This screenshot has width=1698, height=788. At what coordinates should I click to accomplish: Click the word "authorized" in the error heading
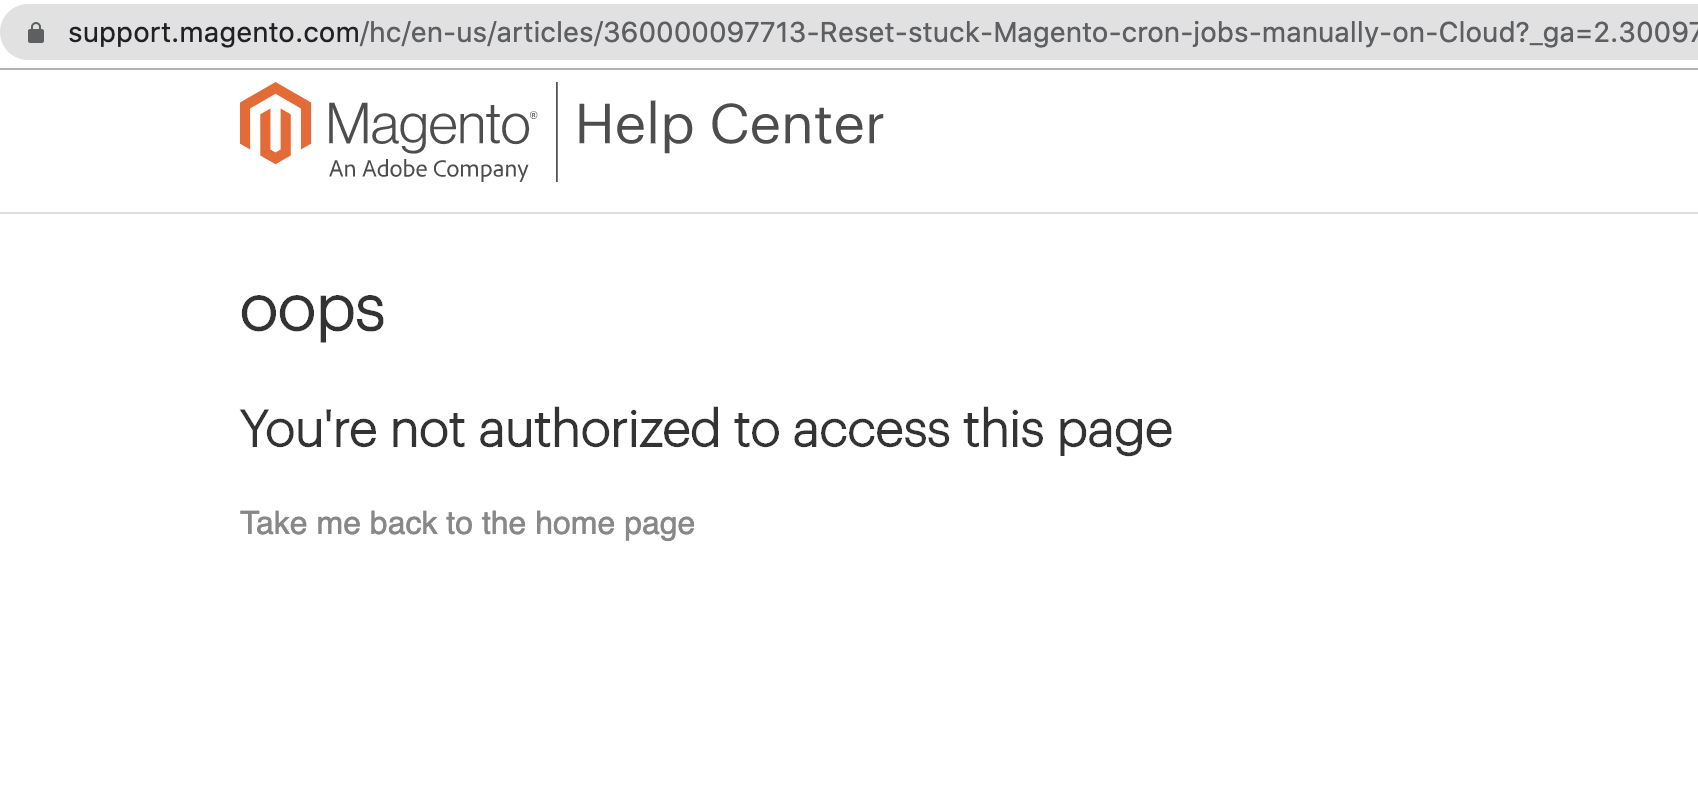point(599,429)
